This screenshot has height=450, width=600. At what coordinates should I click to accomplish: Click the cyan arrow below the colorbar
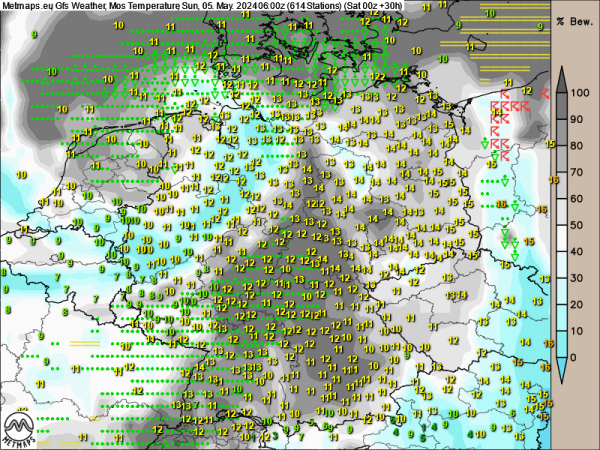[x=564, y=370]
